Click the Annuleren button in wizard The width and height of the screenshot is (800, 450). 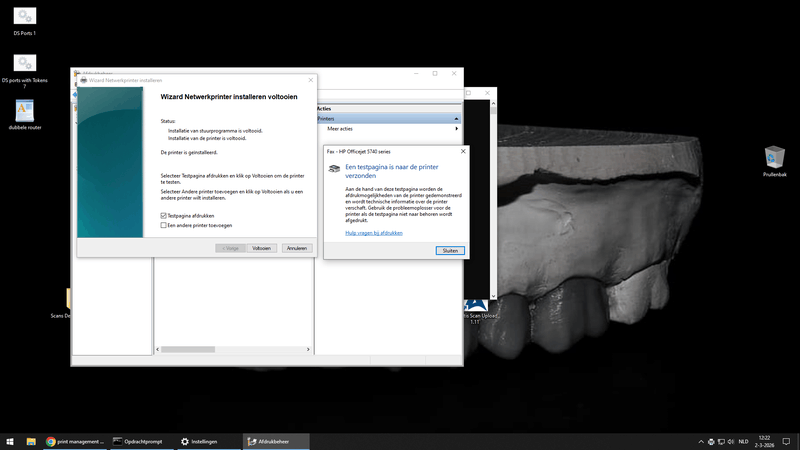coord(297,248)
